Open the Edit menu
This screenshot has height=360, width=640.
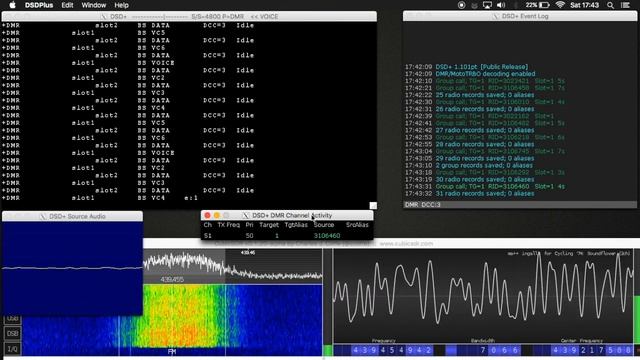tap(67, 5)
